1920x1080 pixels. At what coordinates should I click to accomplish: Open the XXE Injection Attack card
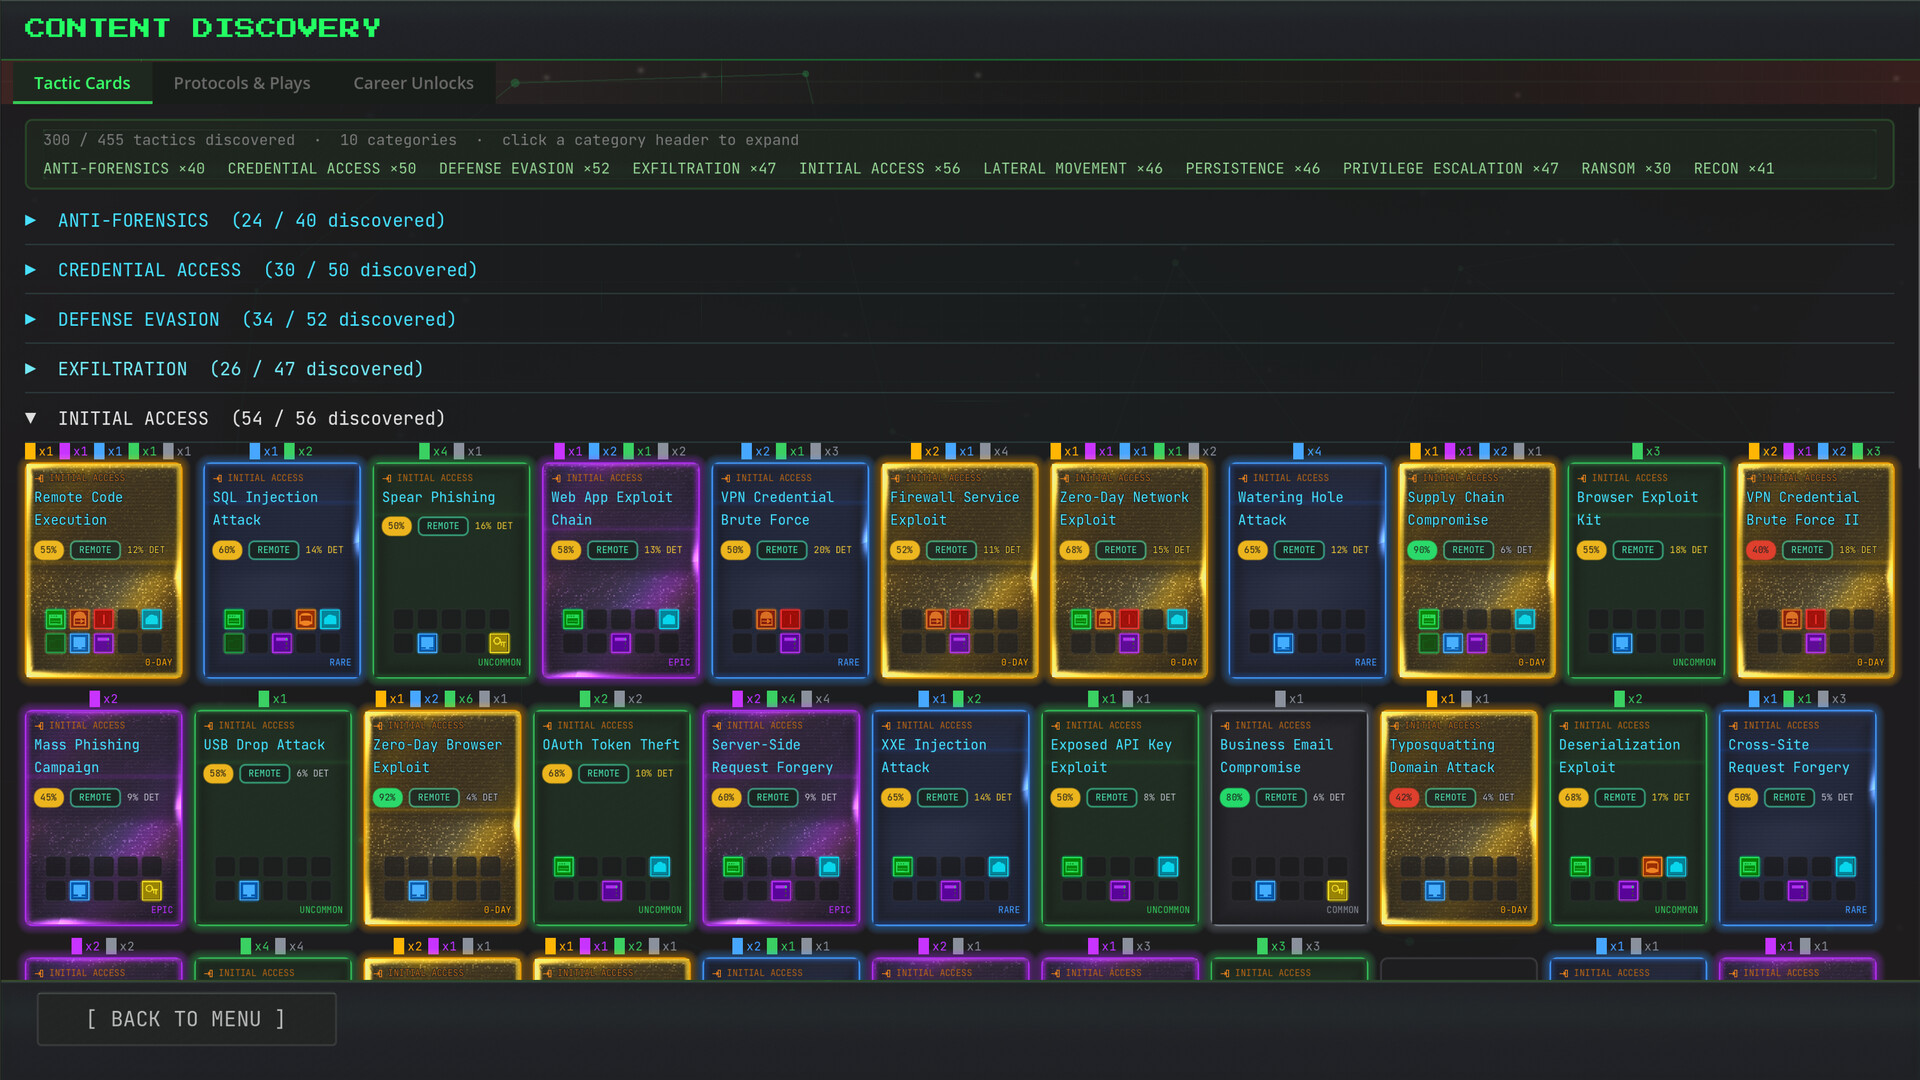click(951, 818)
